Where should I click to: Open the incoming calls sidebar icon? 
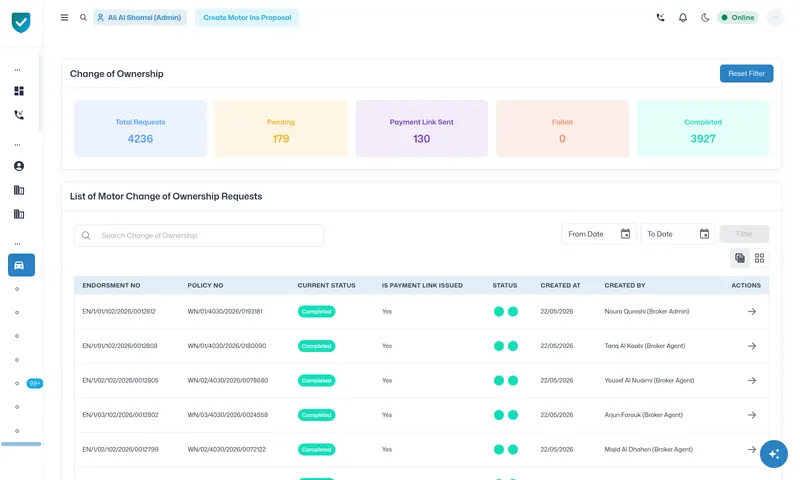[x=19, y=115]
